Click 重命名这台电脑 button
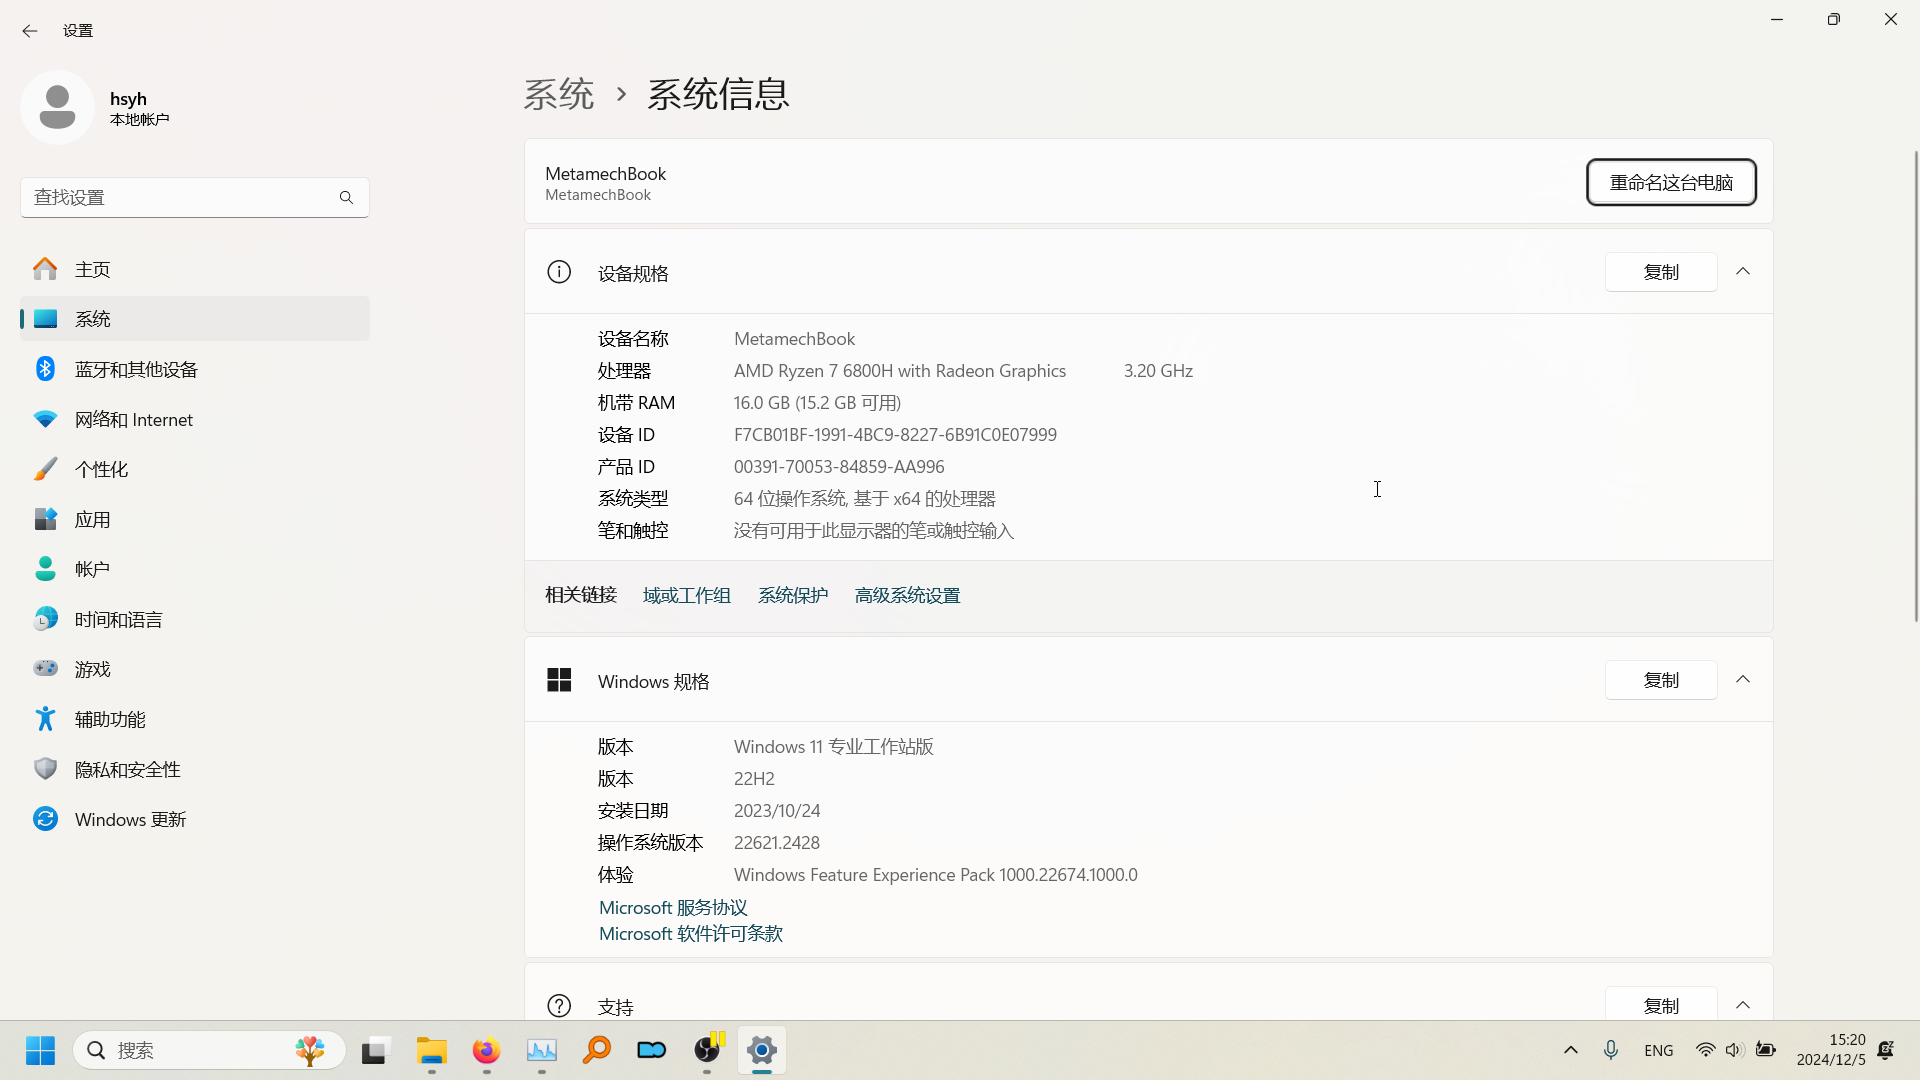The height and width of the screenshot is (1080, 1920). click(x=1671, y=183)
